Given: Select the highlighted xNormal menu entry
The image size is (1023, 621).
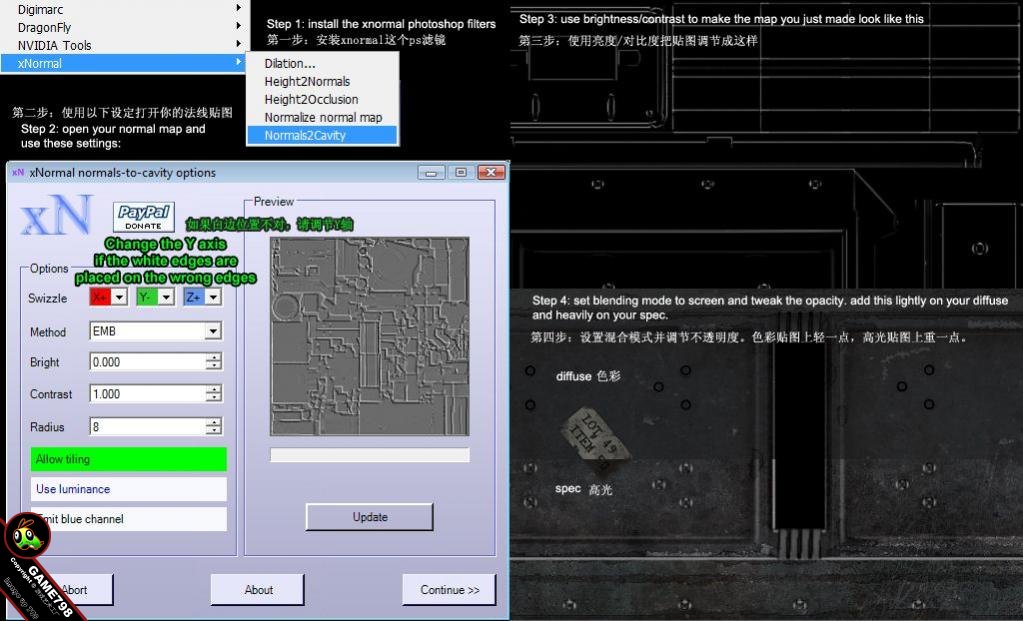Looking at the screenshot, I should (124, 63).
